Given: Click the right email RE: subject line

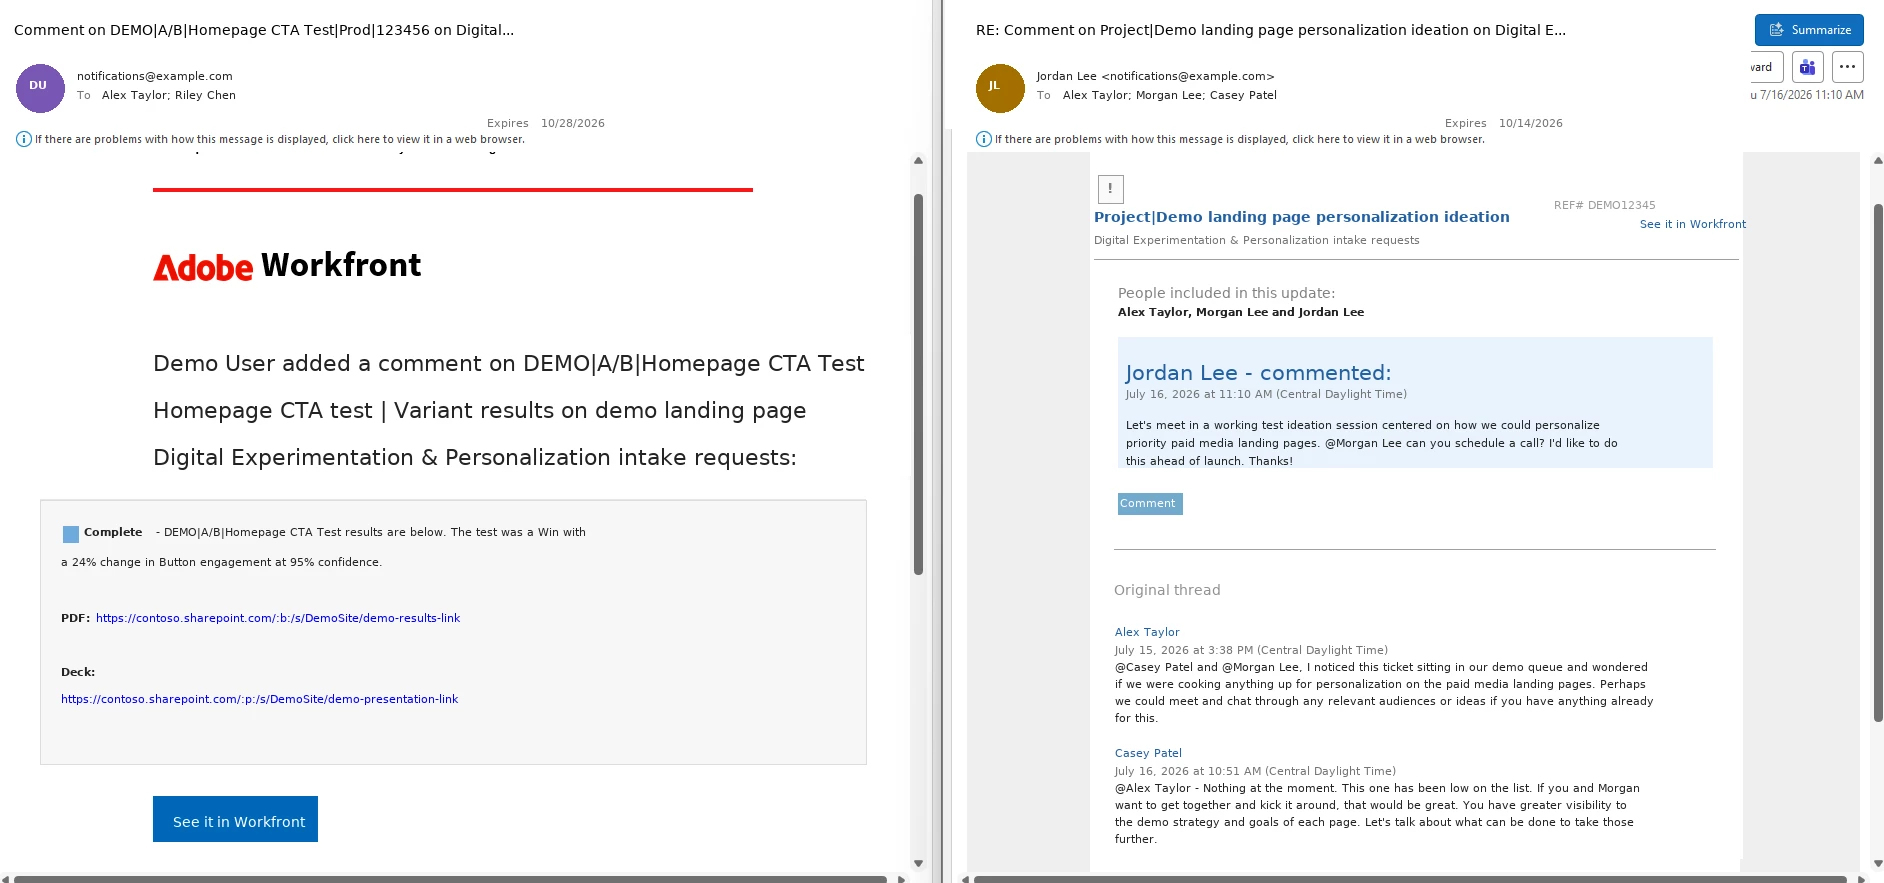Looking at the screenshot, I should [x=1271, y=30].
